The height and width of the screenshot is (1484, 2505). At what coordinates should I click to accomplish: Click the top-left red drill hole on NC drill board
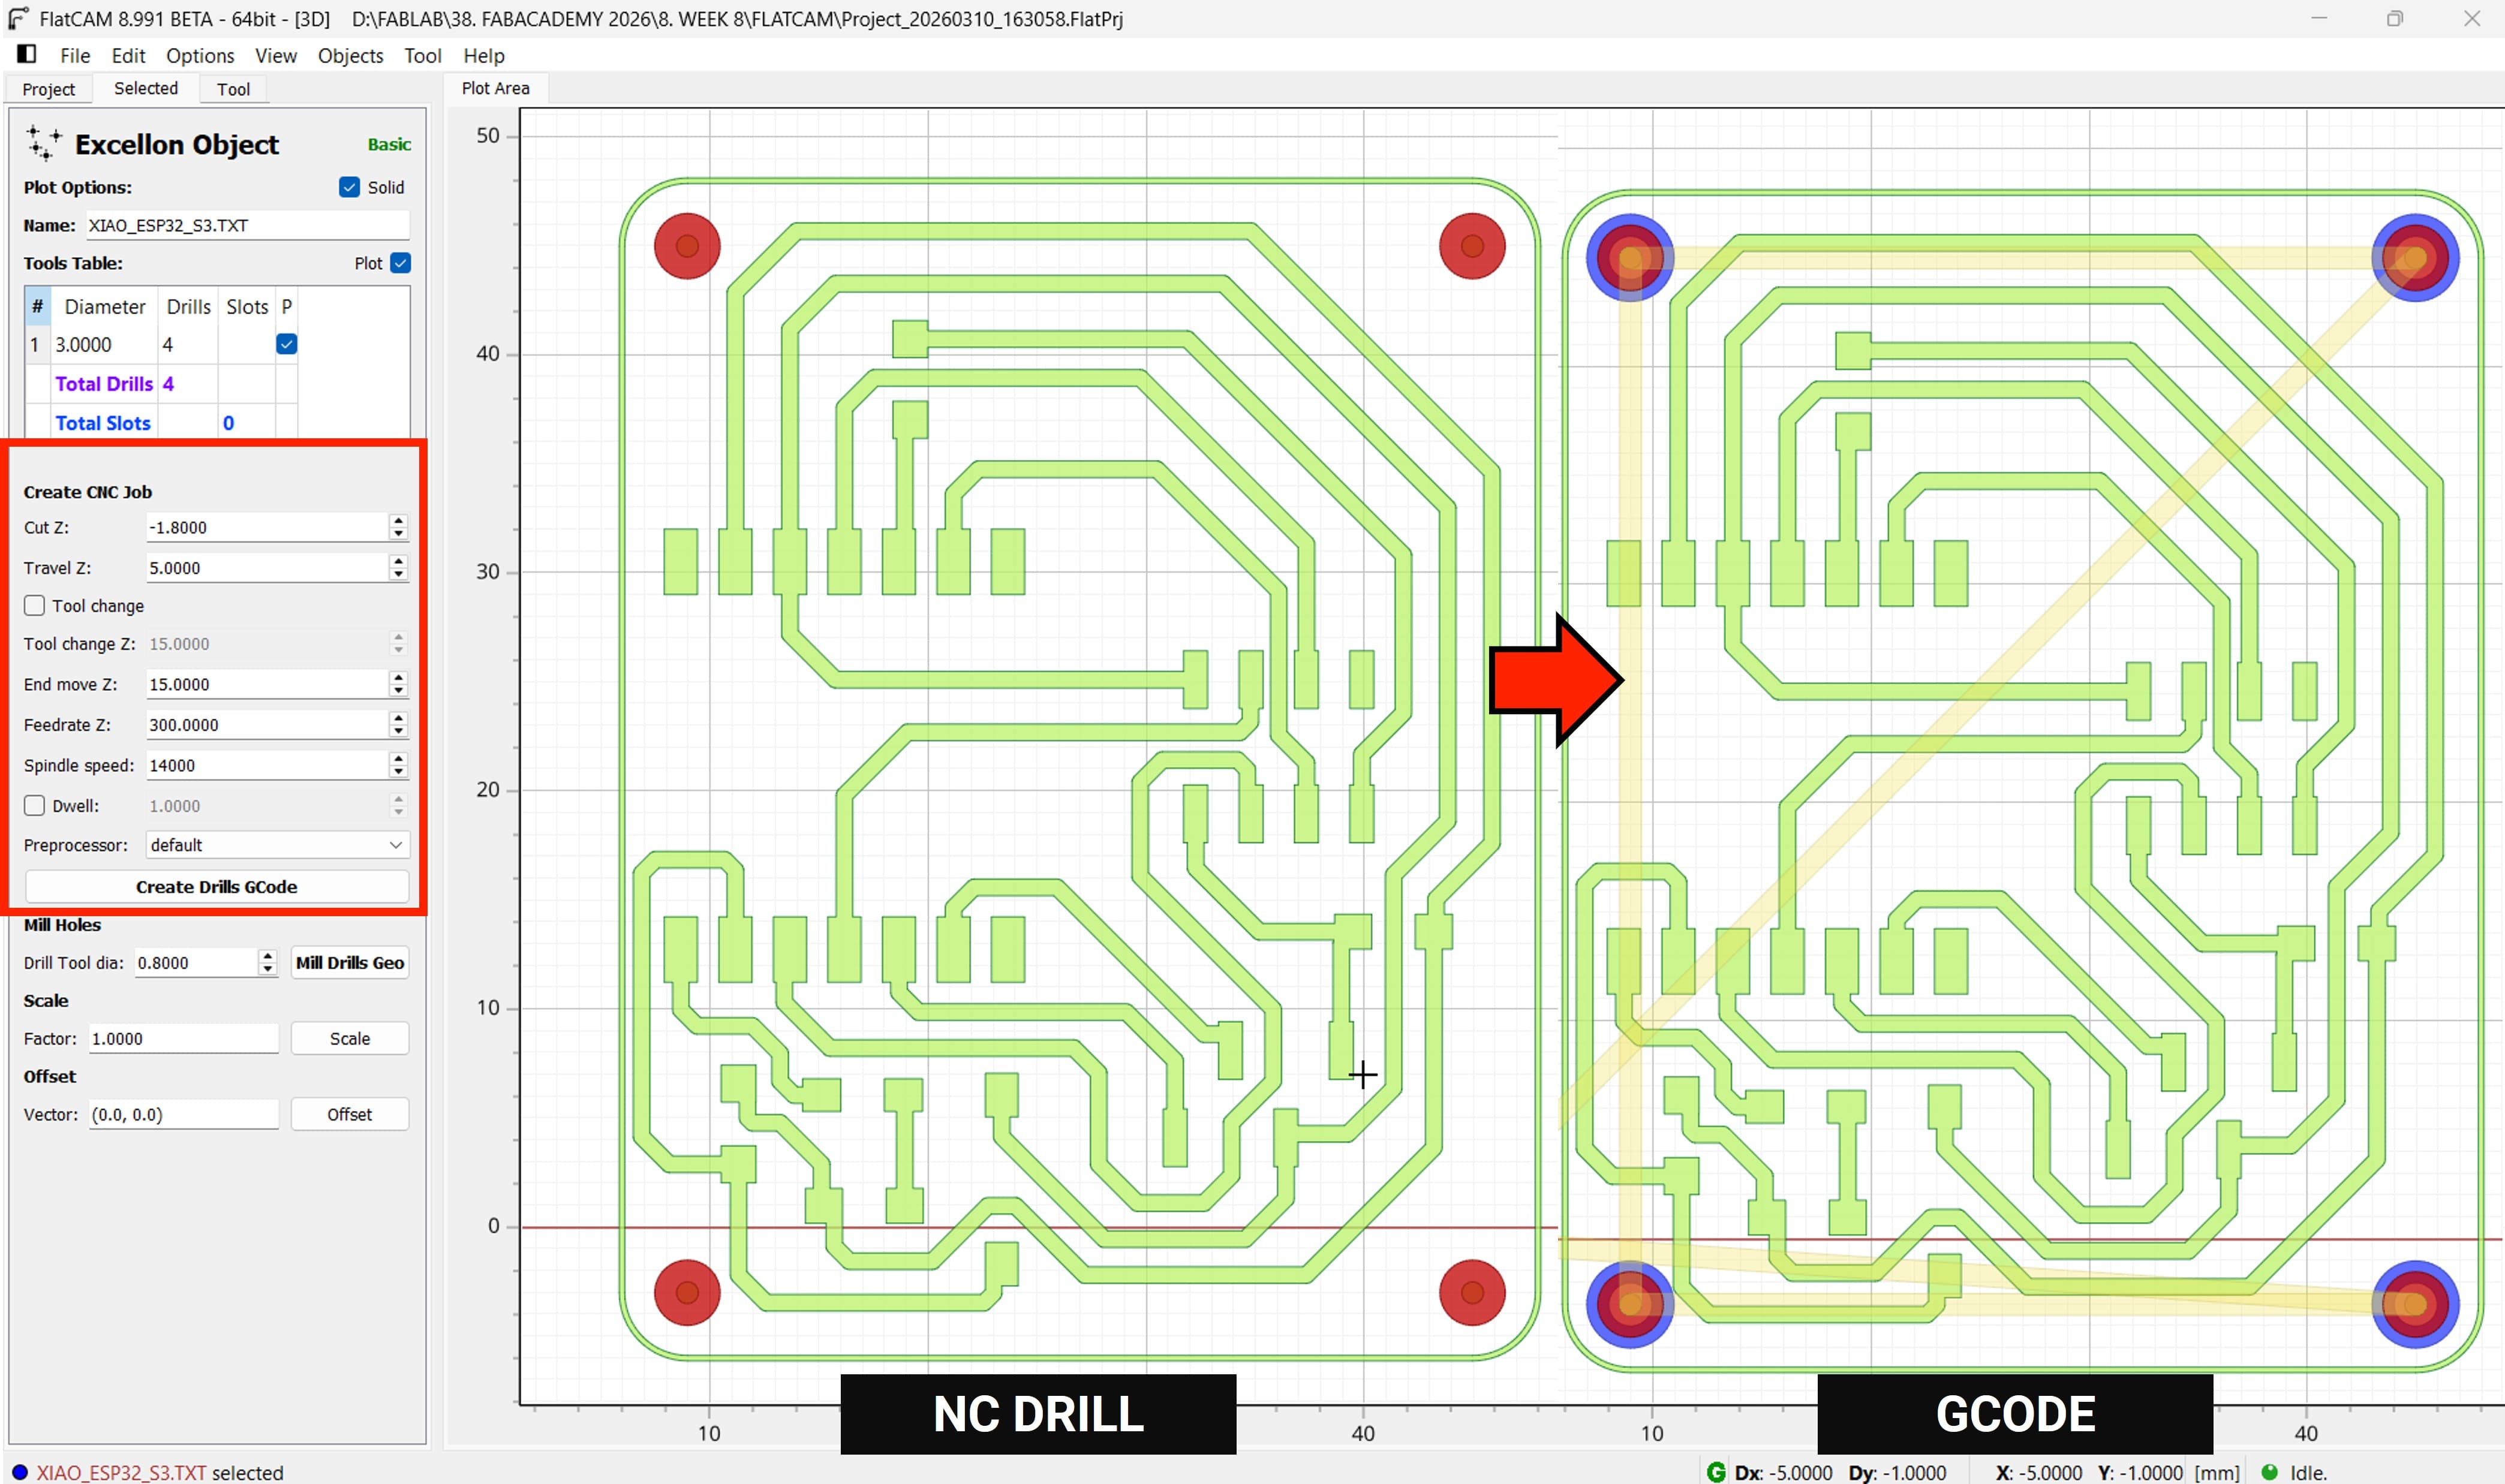(687, 246)
